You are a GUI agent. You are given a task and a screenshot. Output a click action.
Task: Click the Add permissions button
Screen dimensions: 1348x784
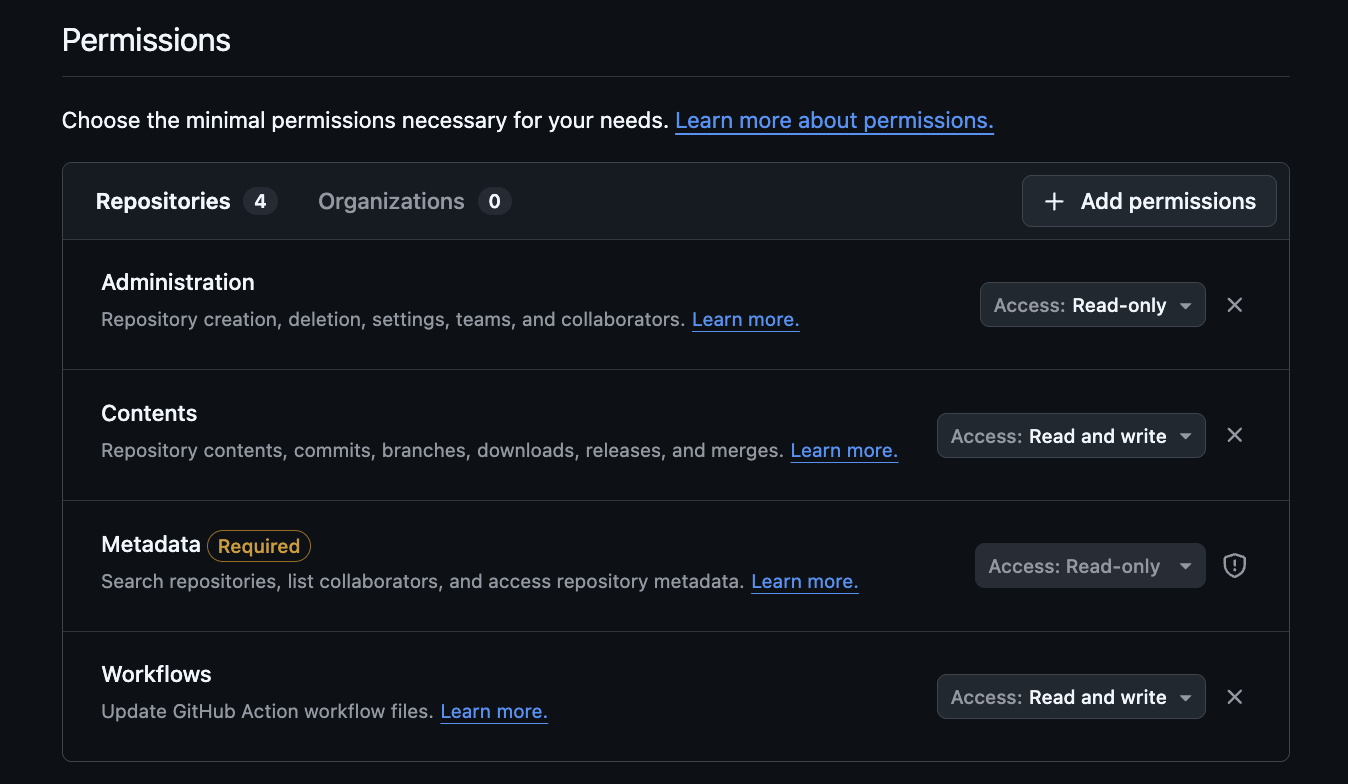coord(1148,201)
